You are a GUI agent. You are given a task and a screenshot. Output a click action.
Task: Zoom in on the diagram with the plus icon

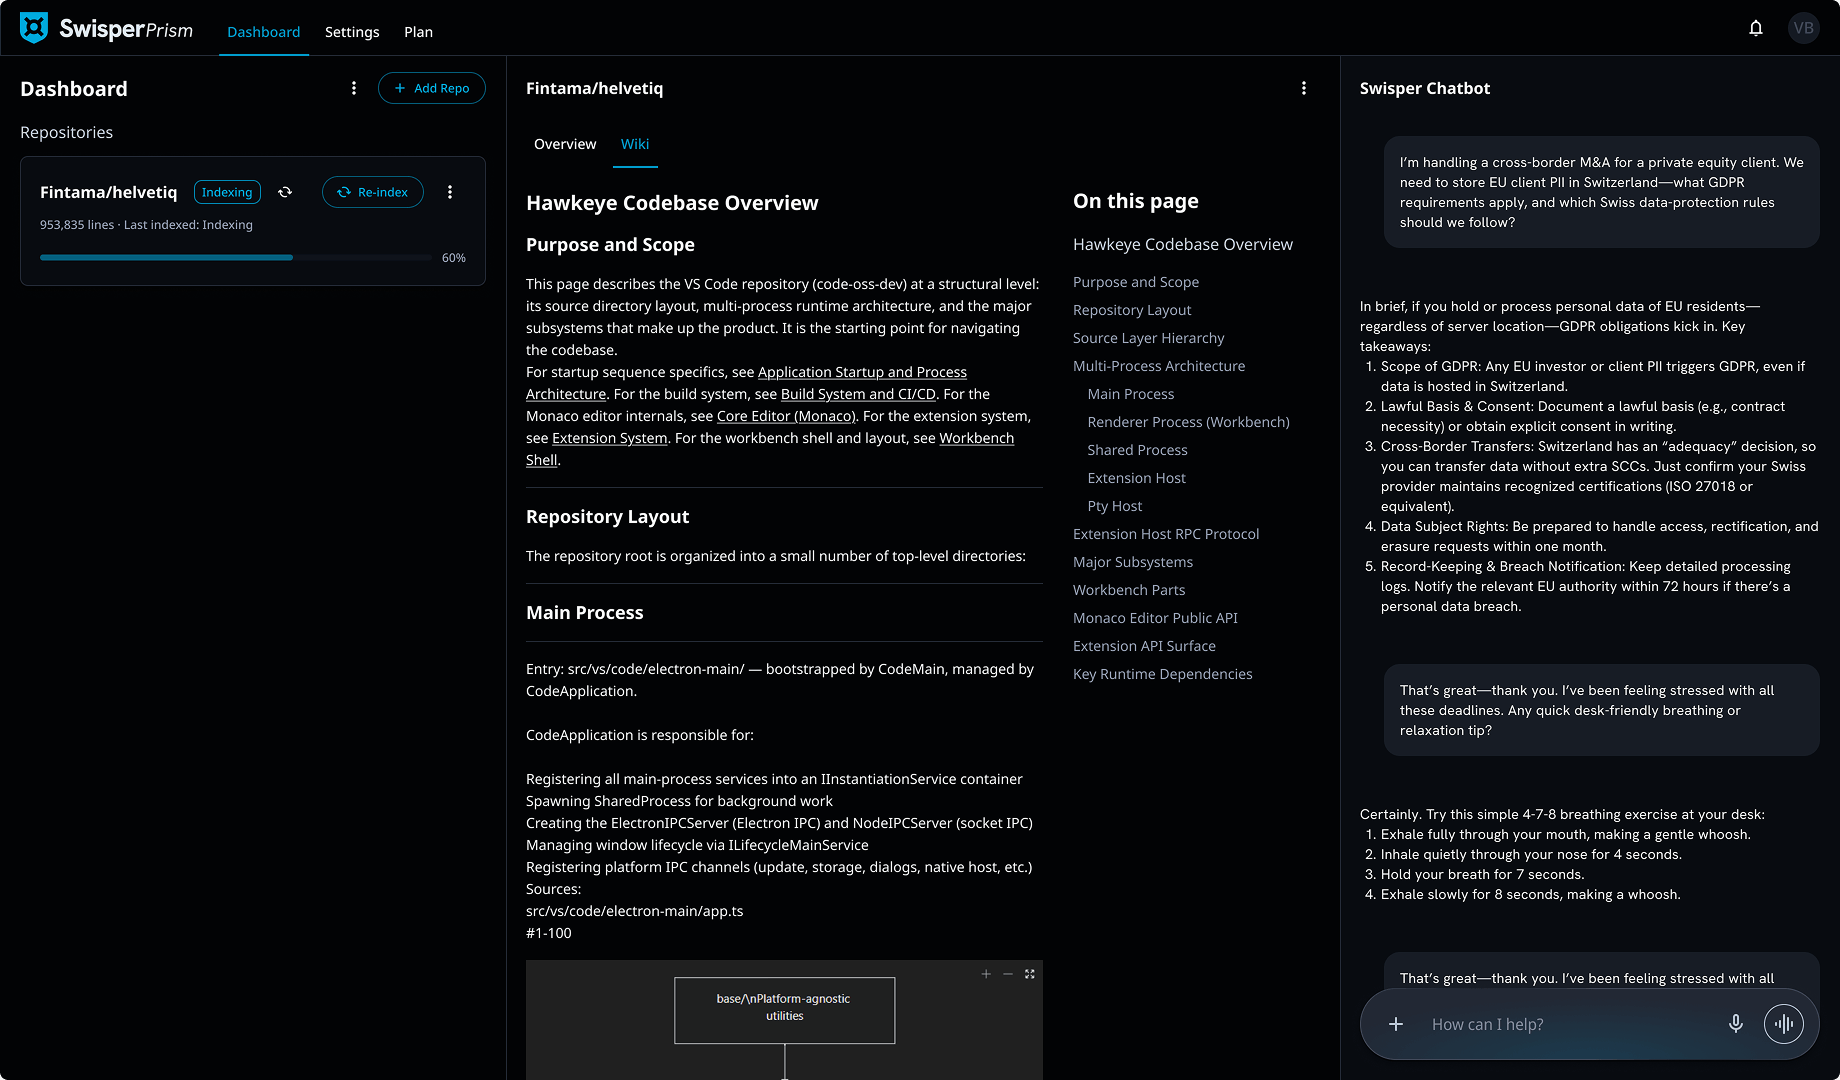coord(985,973)
